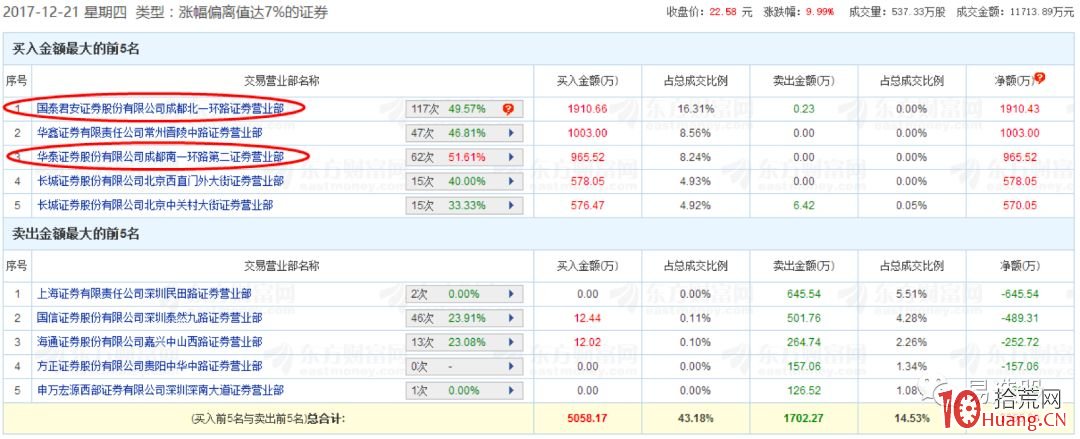Open 国信证券深圳泰然九路证券营业部 link

[x=150, y=318]
